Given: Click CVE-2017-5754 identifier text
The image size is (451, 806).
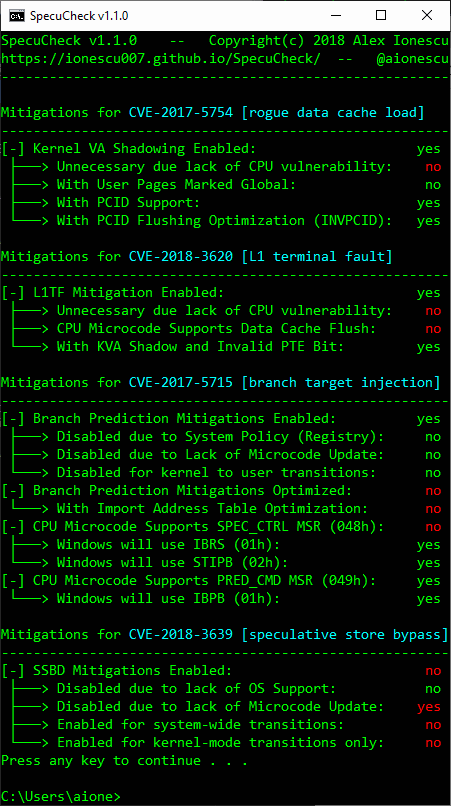Looking at the screenshot, I should (181, 113).
